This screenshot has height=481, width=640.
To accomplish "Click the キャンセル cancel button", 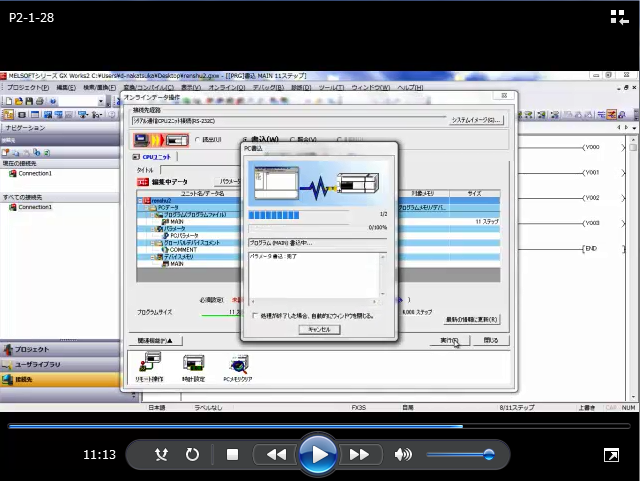I will click(x=318, y=329).
